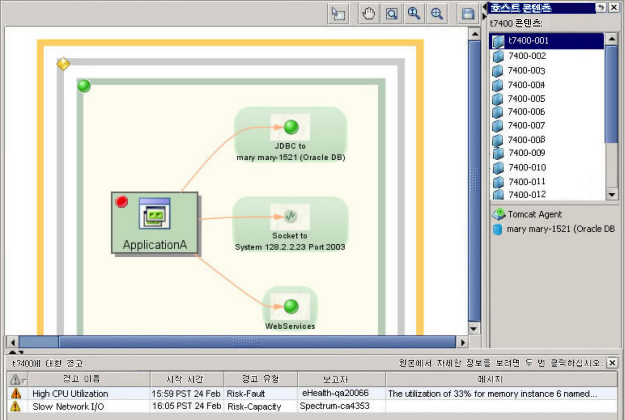
Task: Click the green status ball on the inner frame
Action: pos(84,86)
